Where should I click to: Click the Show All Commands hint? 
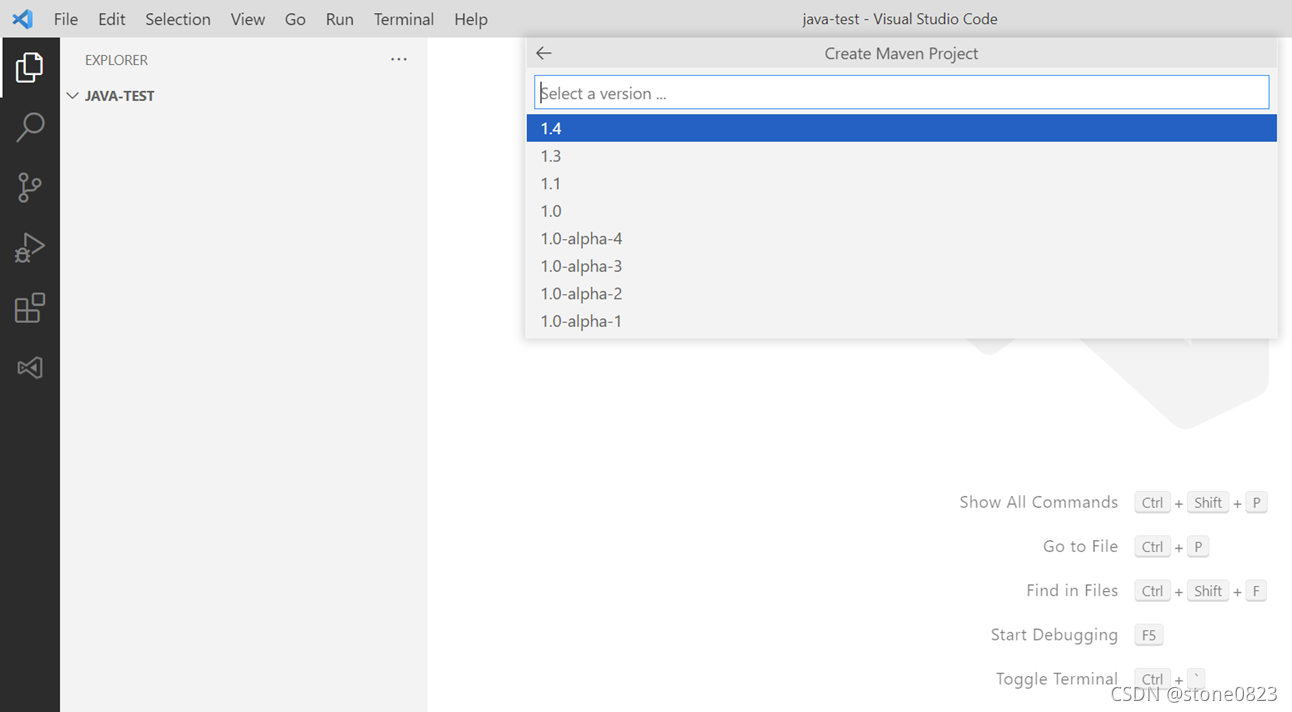click(1038, 502)
